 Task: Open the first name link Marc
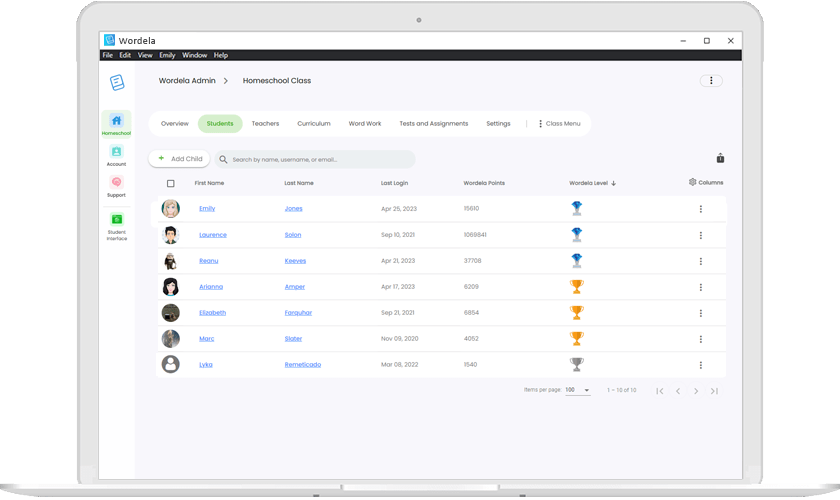tap(206, 338)
